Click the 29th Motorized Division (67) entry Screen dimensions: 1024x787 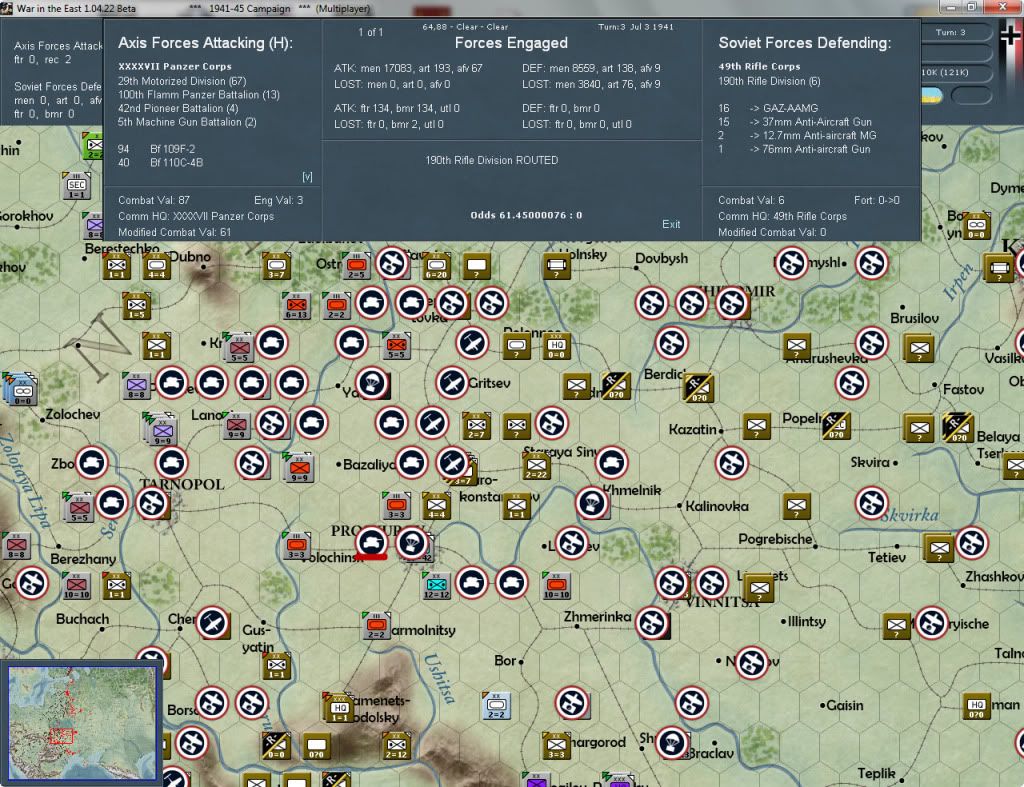pos(182,81)
